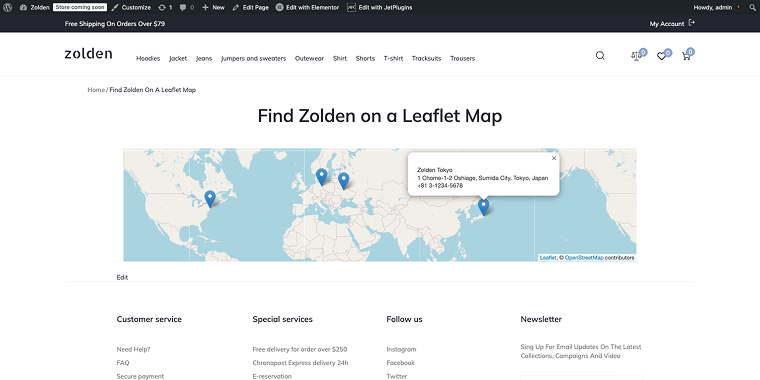The image size is (760, 380).
Task: Open the Trousers category
Action: [462, 58]
